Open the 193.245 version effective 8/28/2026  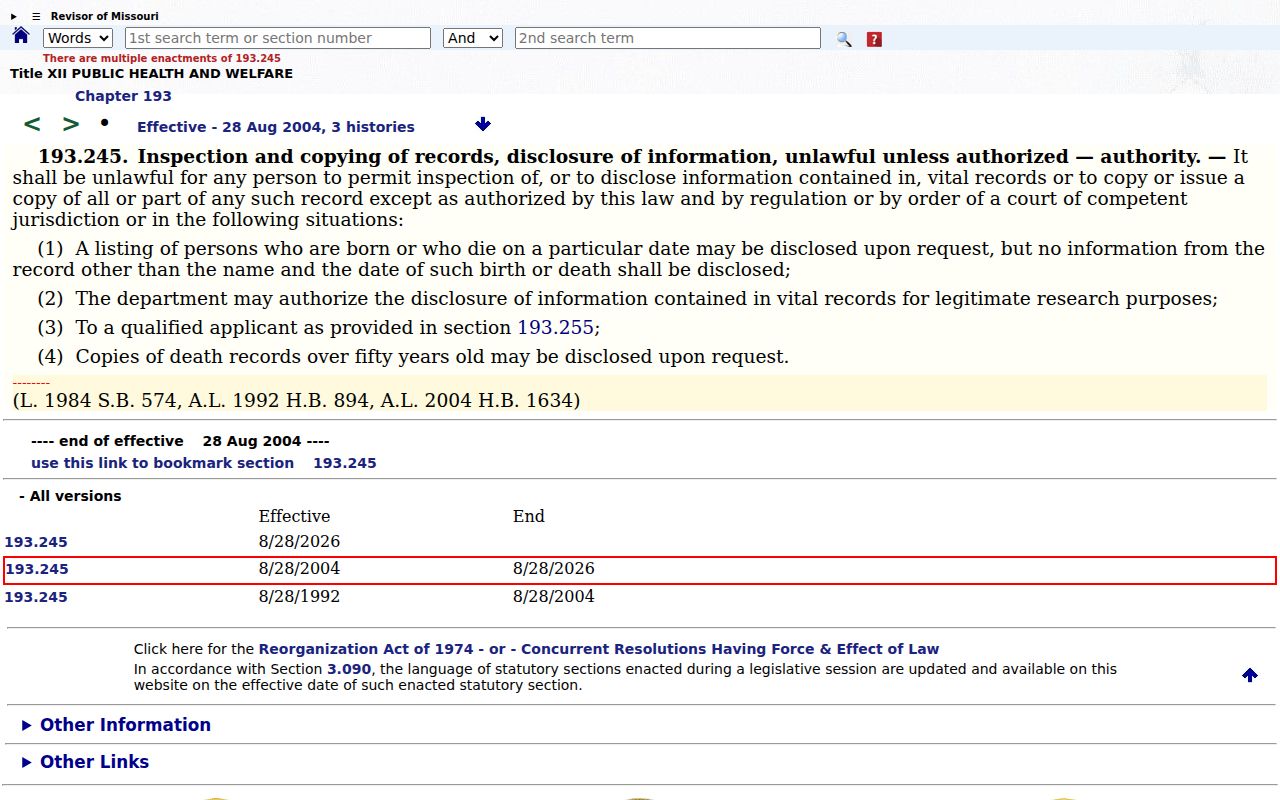(x=36, y=542)
